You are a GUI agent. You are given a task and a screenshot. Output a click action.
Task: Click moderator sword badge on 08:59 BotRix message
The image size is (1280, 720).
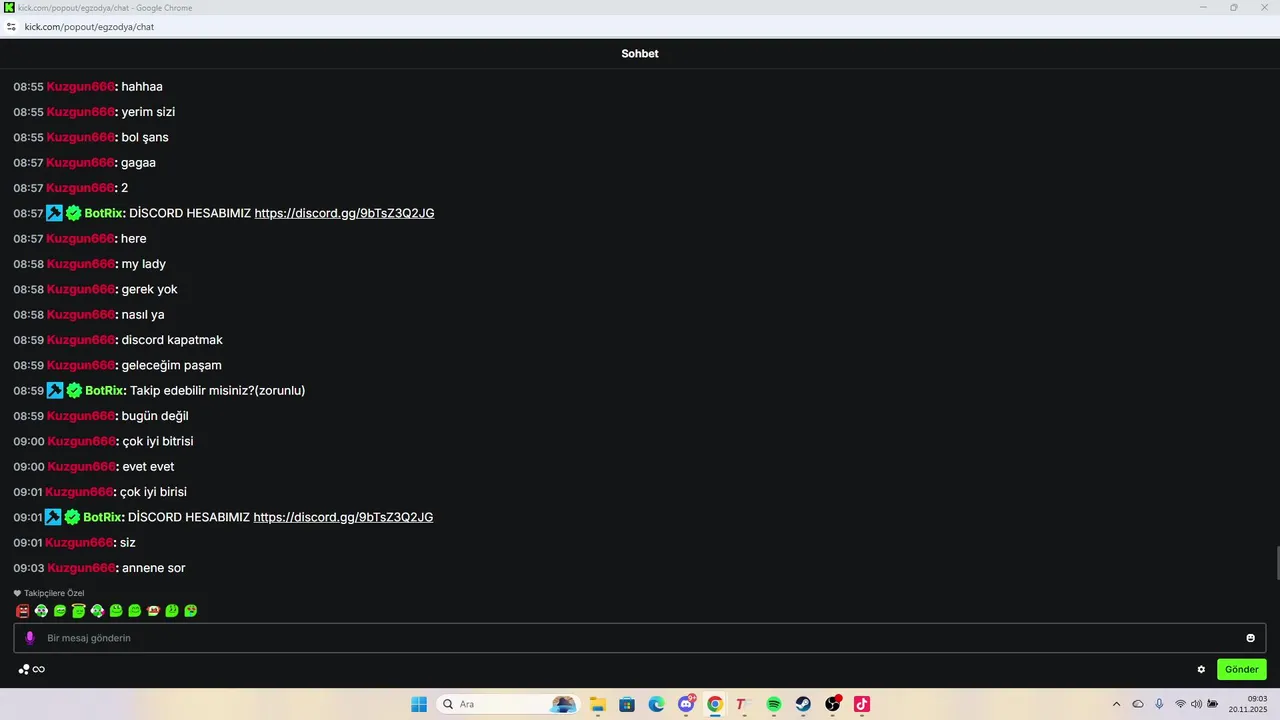[55, 390]
